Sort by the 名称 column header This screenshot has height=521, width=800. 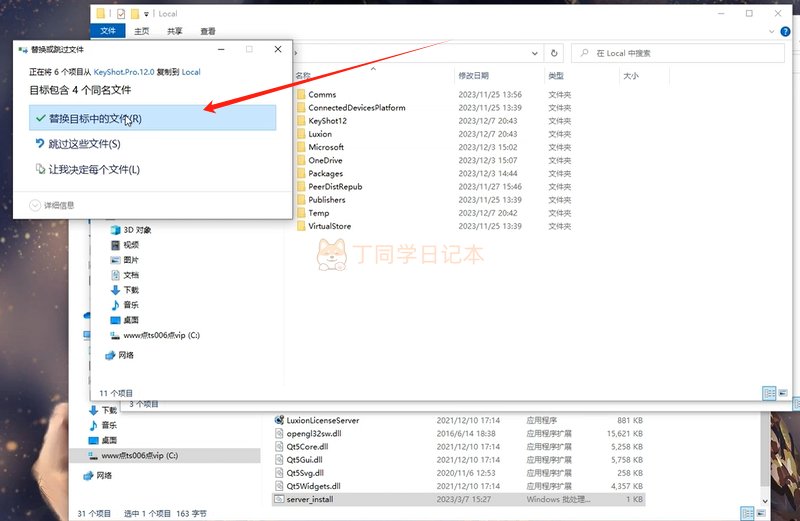point(303,76)
